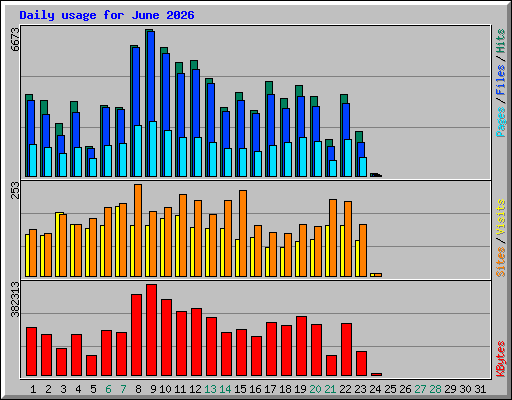512x400 pixels.
Task: Select day label 26 on the x-axis
Action: [x=405, y=389]
